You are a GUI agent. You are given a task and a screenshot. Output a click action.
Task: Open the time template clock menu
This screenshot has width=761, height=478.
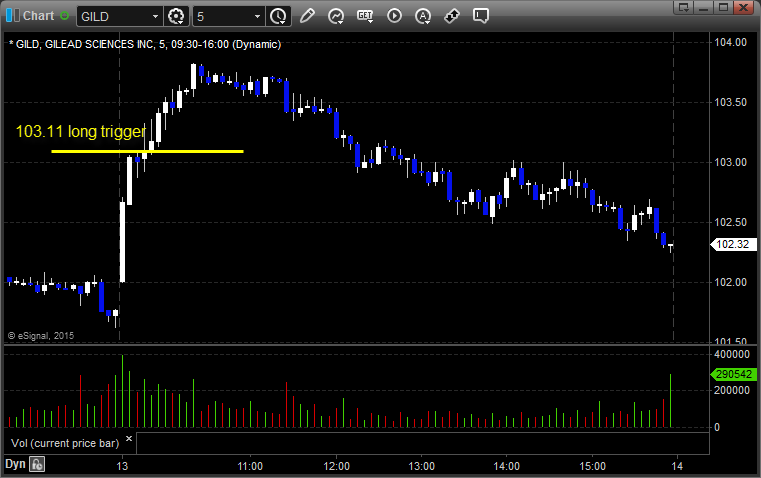click(278, 16)
